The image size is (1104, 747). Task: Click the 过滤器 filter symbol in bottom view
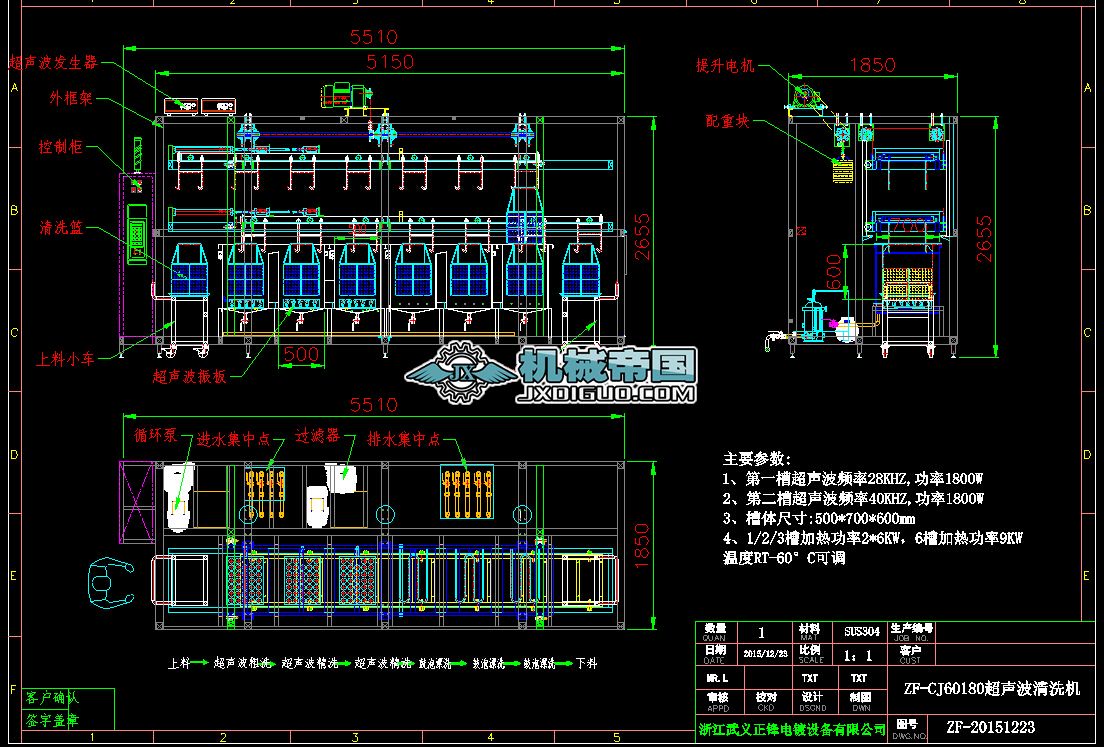point(344,480)
